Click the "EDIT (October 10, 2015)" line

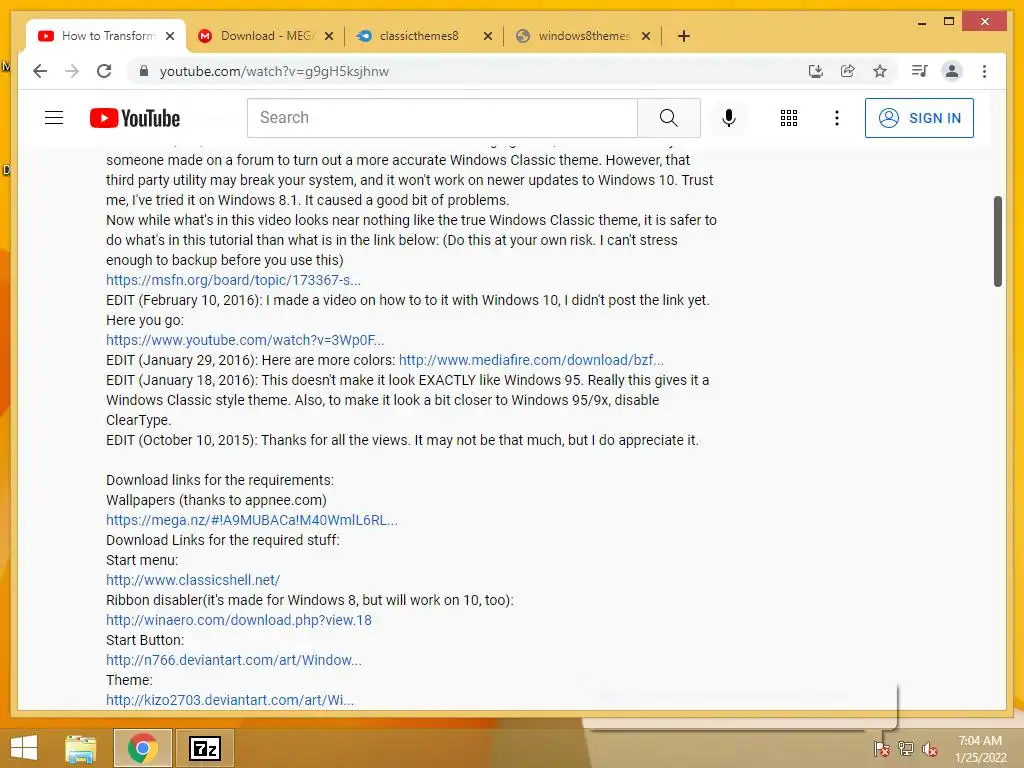click(402, 440)
